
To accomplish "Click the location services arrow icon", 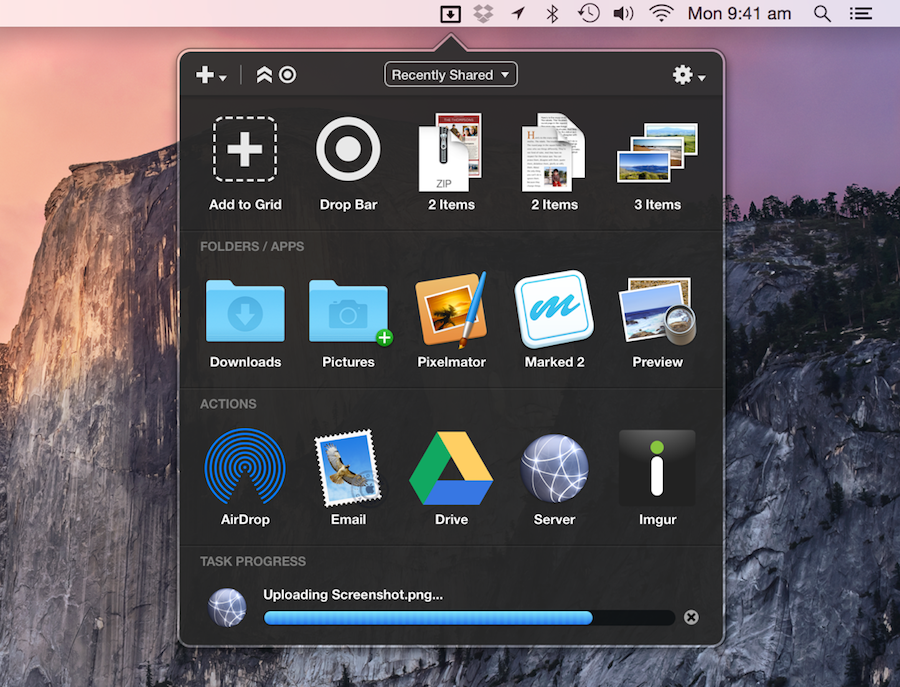I will (518, 13).
